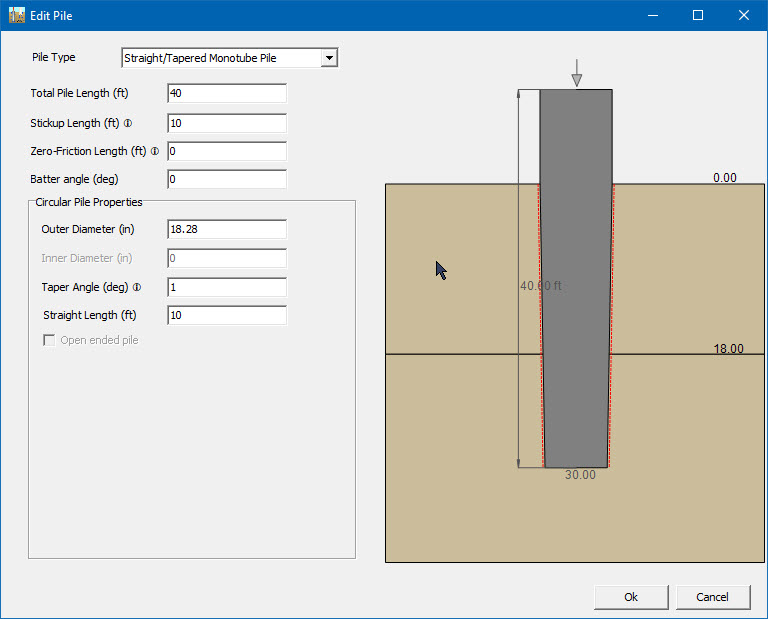Confirm with the Ok button

[x=631, y=597]
